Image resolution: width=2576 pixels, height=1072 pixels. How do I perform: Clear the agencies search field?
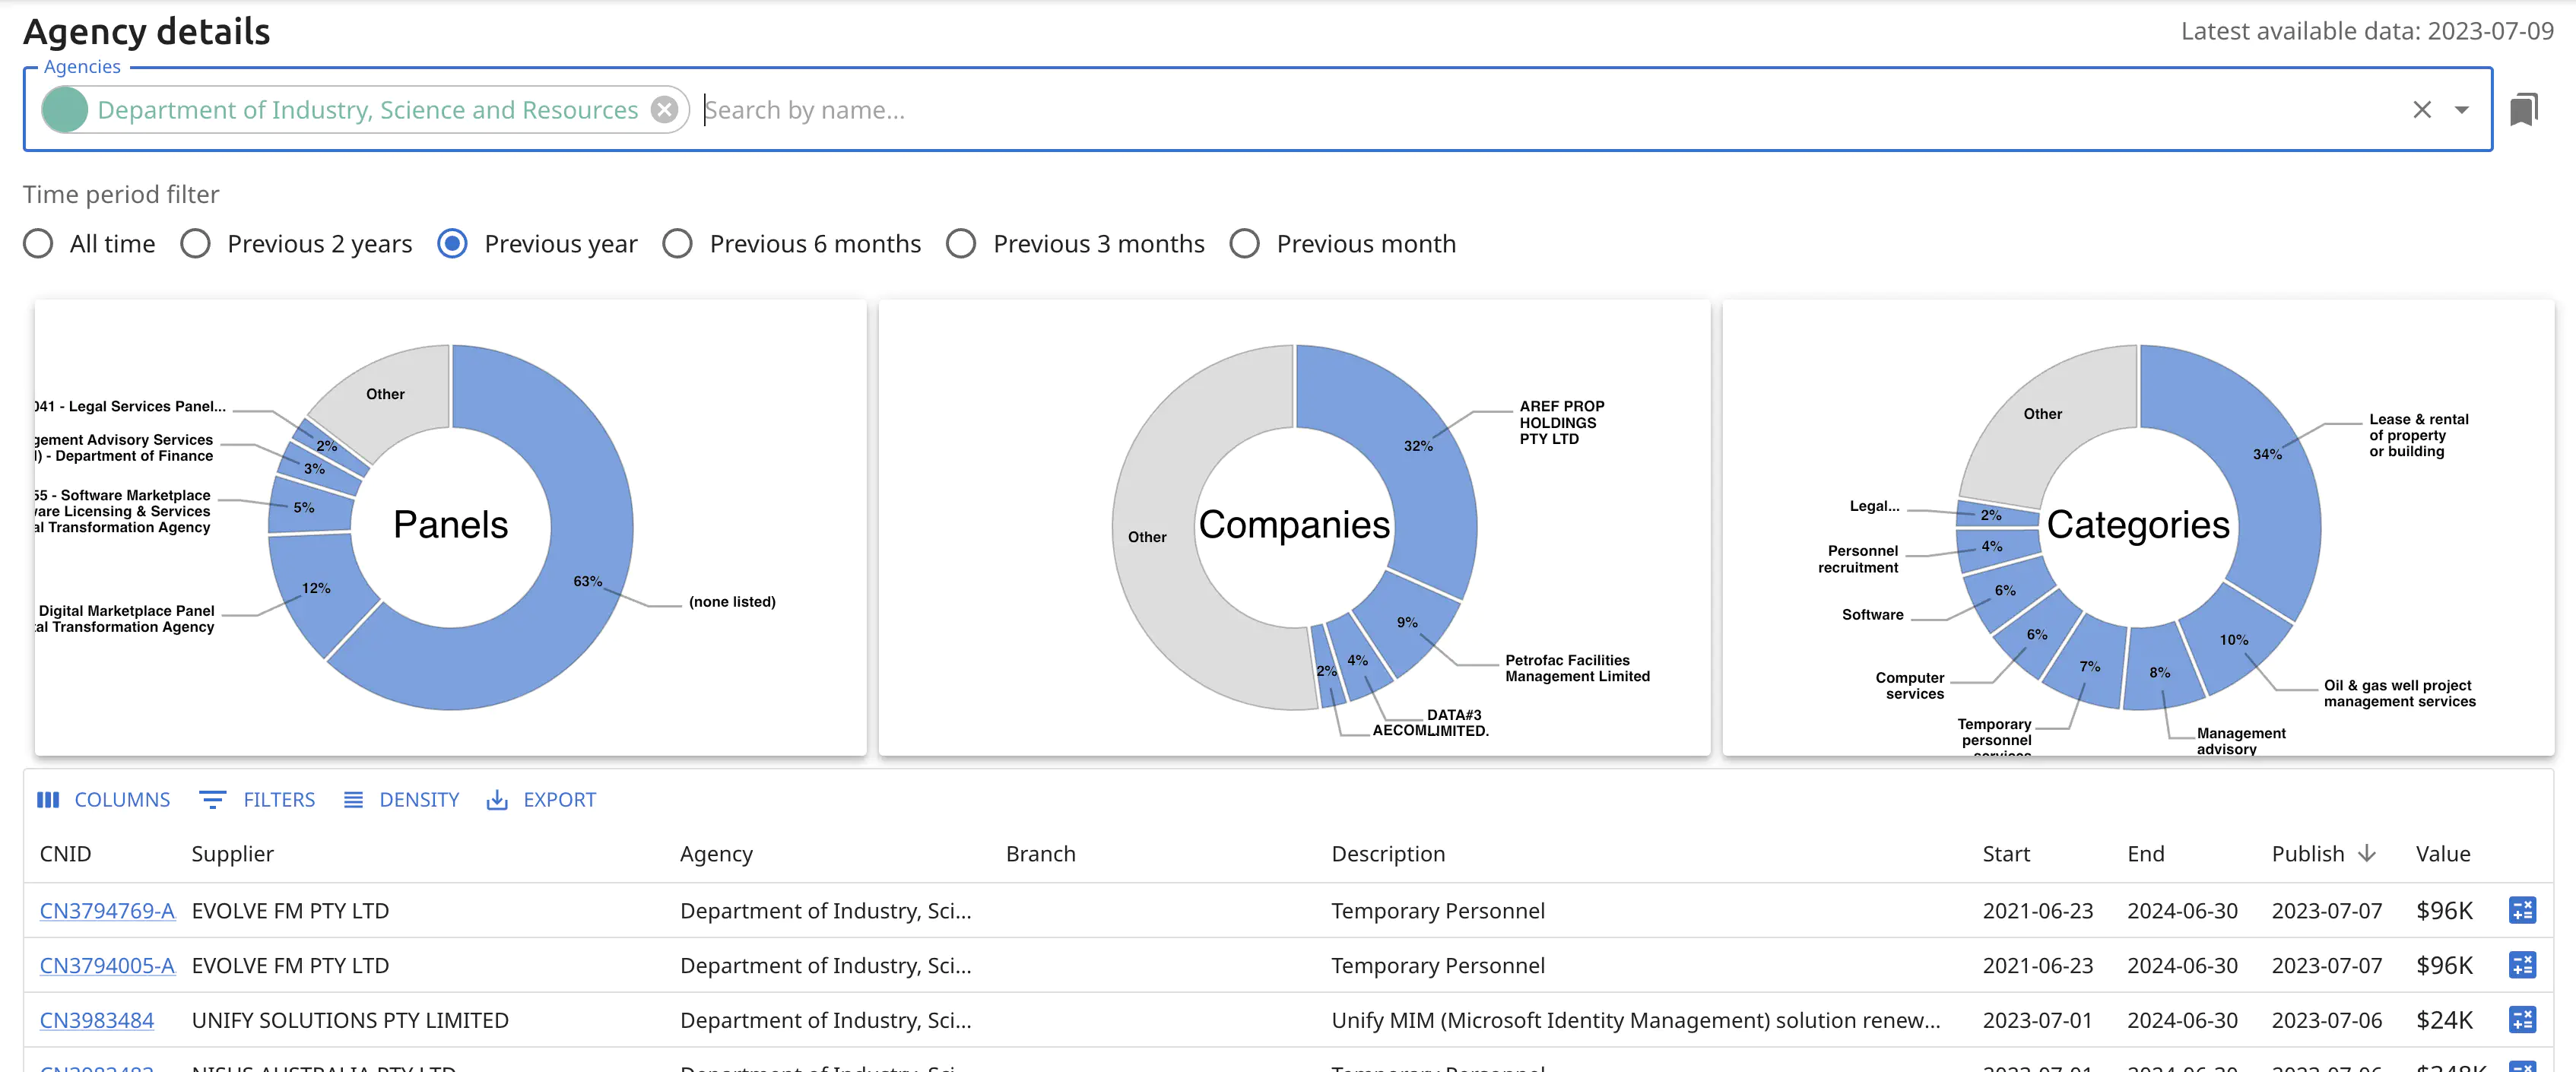[x=2421, y=109]
